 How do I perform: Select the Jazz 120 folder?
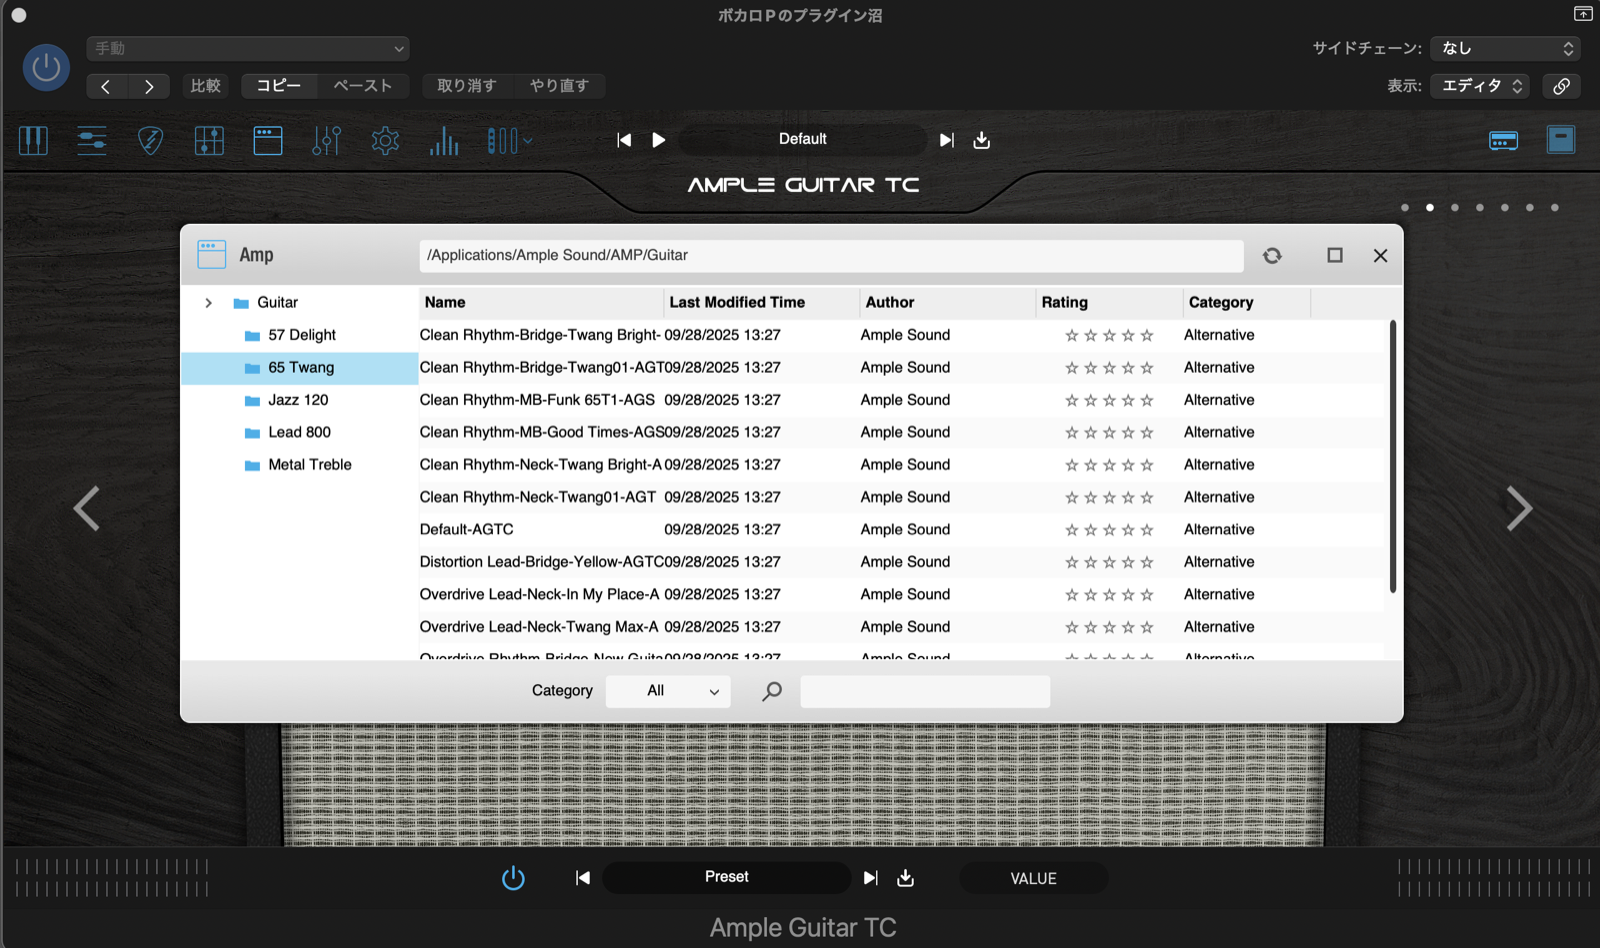(300, 400)
